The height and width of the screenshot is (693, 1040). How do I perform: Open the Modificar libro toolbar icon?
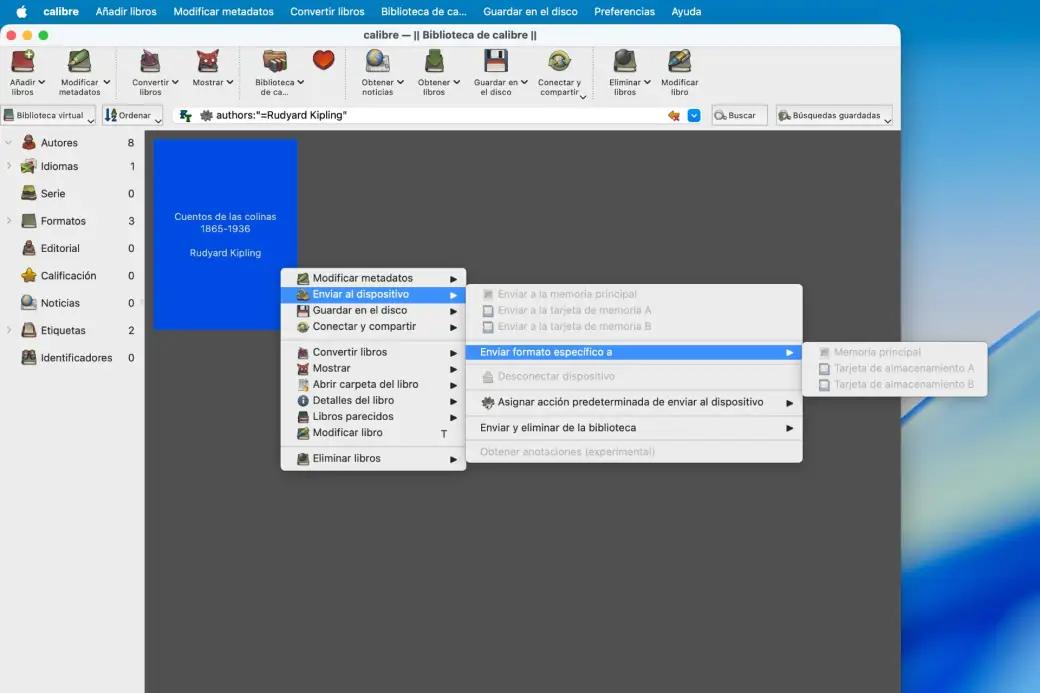coord(679,62)
